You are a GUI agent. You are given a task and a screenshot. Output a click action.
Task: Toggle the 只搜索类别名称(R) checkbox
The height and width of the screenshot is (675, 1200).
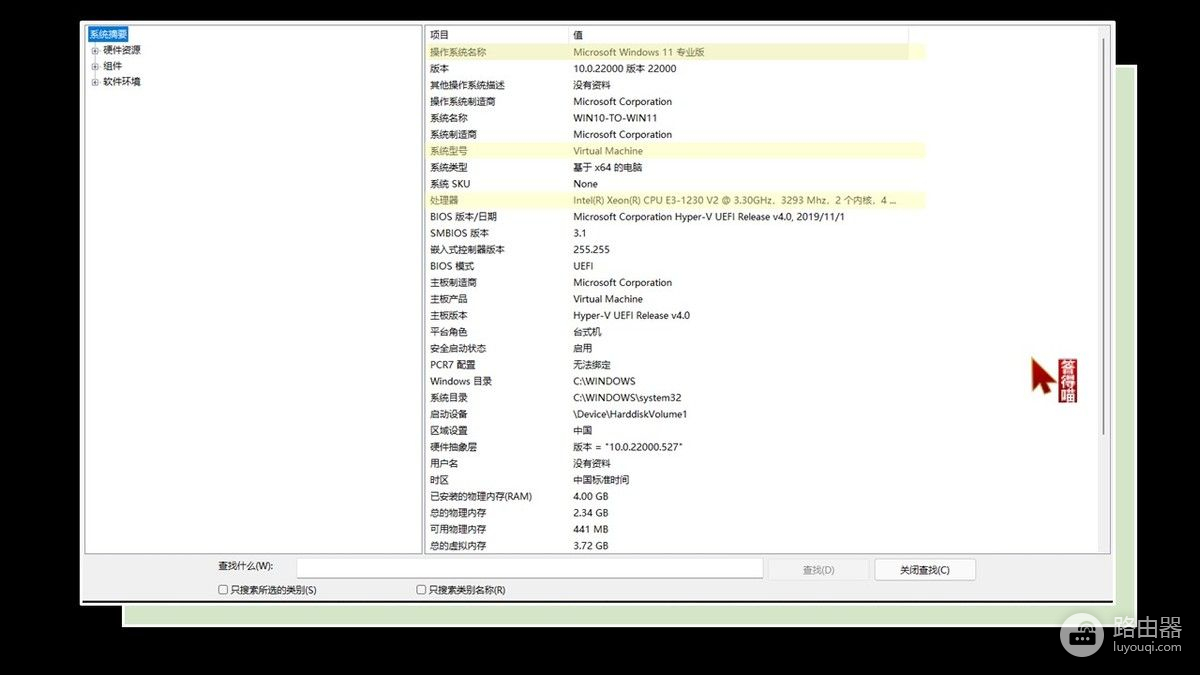click(421, 590)
